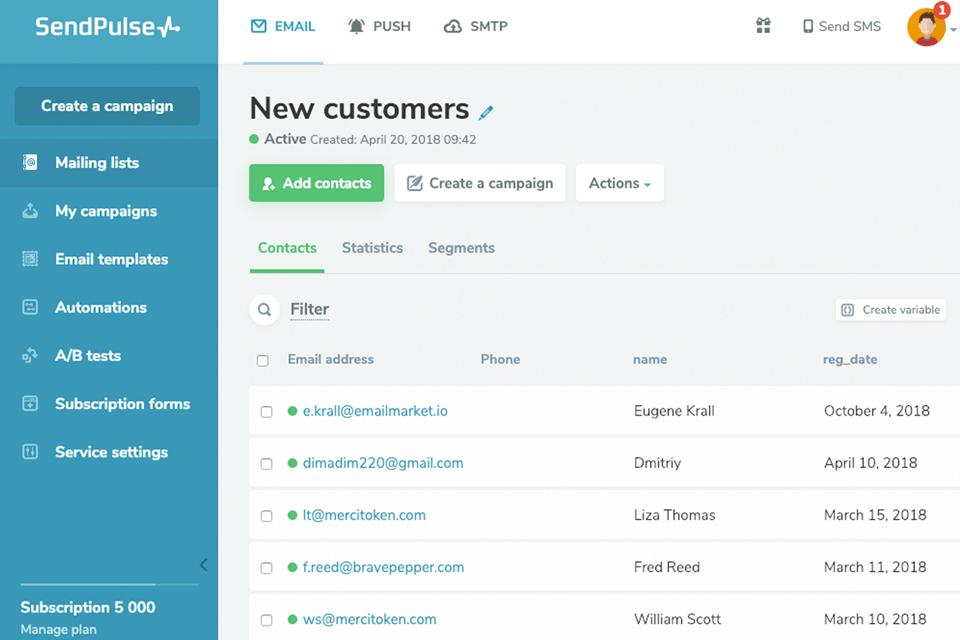Click the name cell Eugene Krall
960x640 pixels.
[674, 411]
